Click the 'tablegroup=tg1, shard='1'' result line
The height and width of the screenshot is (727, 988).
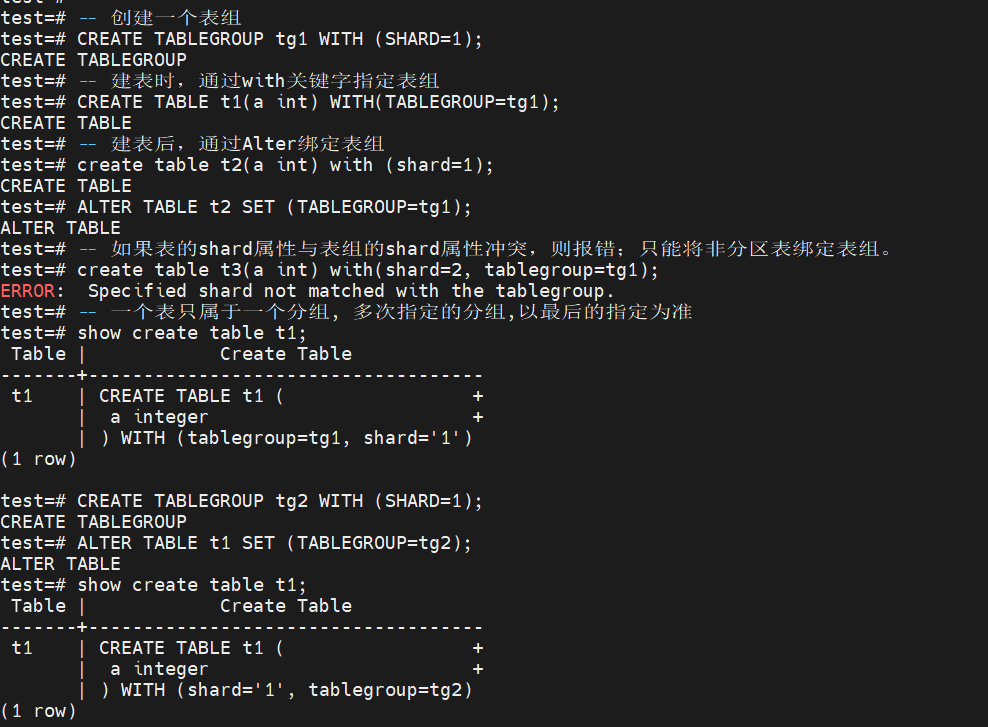[x=286, y=438]
